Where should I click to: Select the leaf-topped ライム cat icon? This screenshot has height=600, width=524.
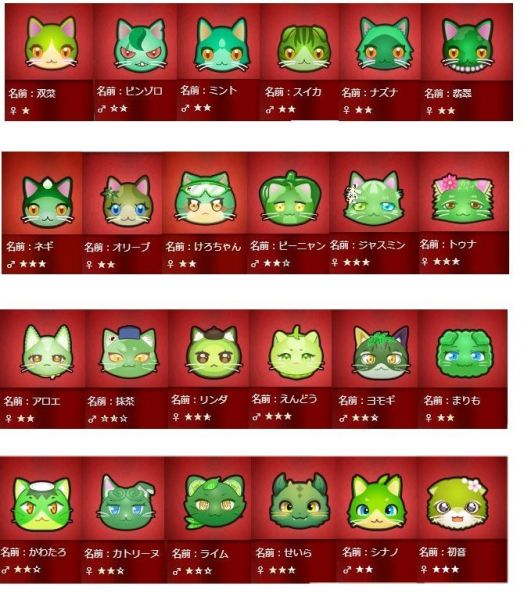[x=215, y=502]
